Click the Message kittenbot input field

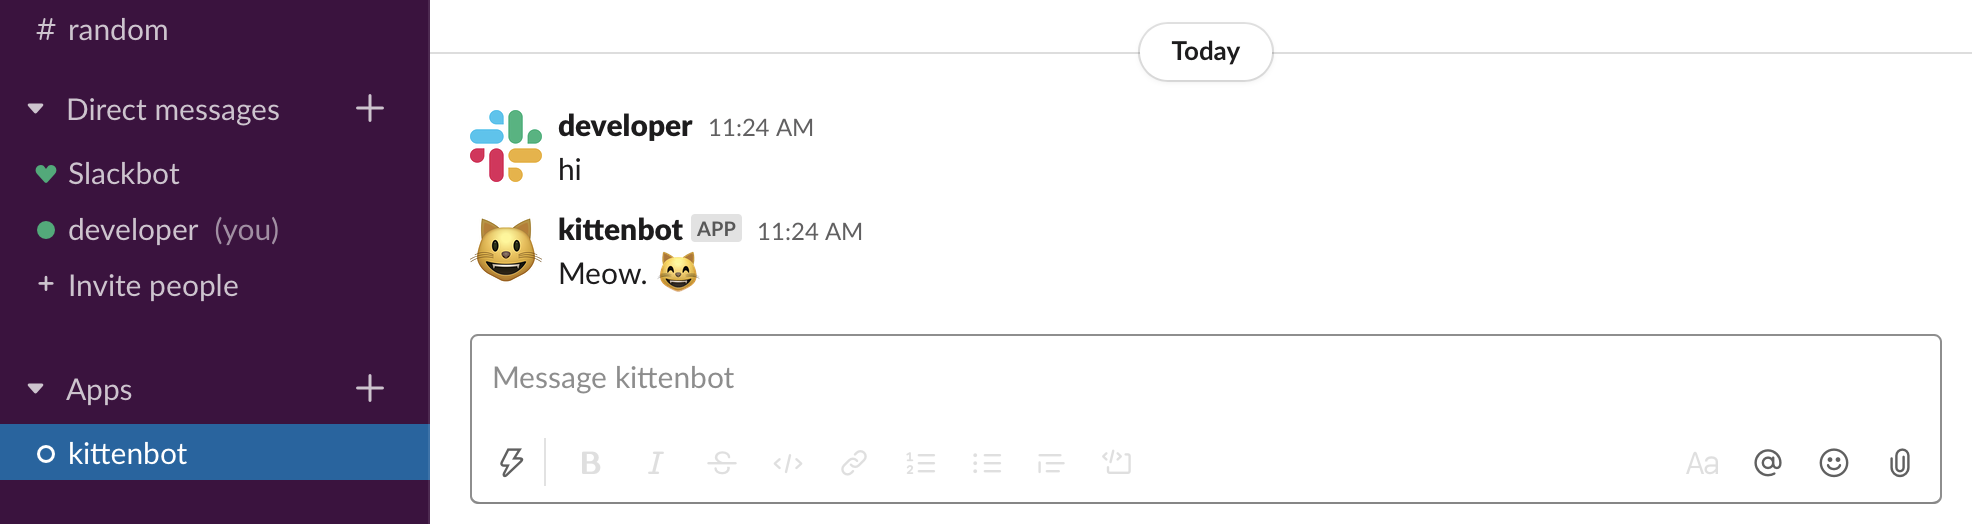point(1200,378)
